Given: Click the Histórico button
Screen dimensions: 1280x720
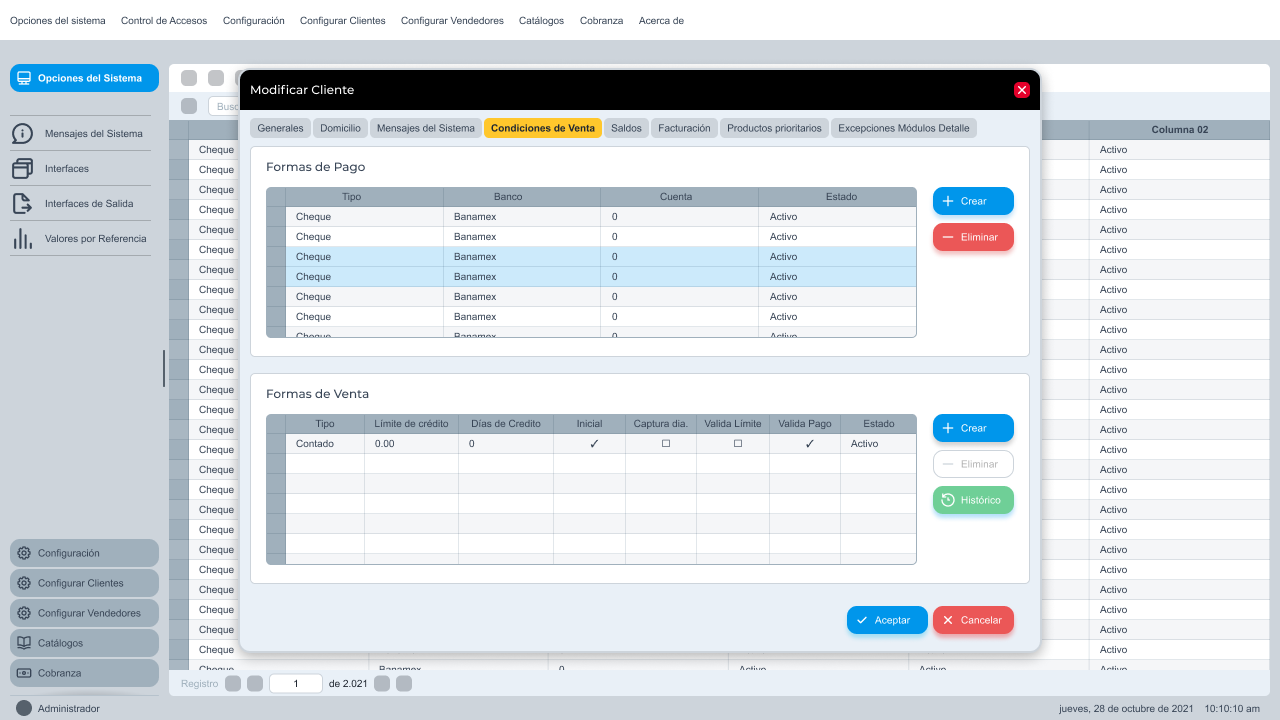Looking at the screenshot, I should click(x=973, y=500).
